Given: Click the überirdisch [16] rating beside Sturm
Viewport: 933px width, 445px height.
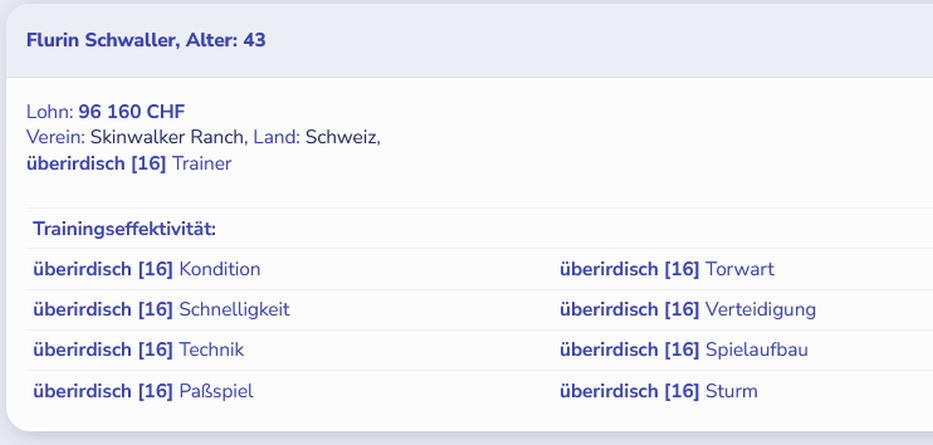Looking at the screenshot, I should (x=629, y=391).
